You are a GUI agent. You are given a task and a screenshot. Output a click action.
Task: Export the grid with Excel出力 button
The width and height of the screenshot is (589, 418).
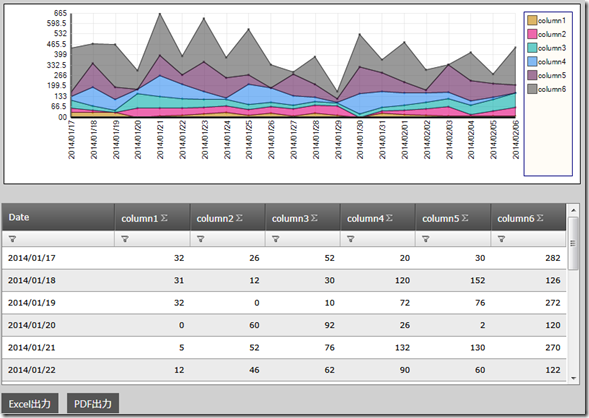pyautogui.click(x=30, y=404)
